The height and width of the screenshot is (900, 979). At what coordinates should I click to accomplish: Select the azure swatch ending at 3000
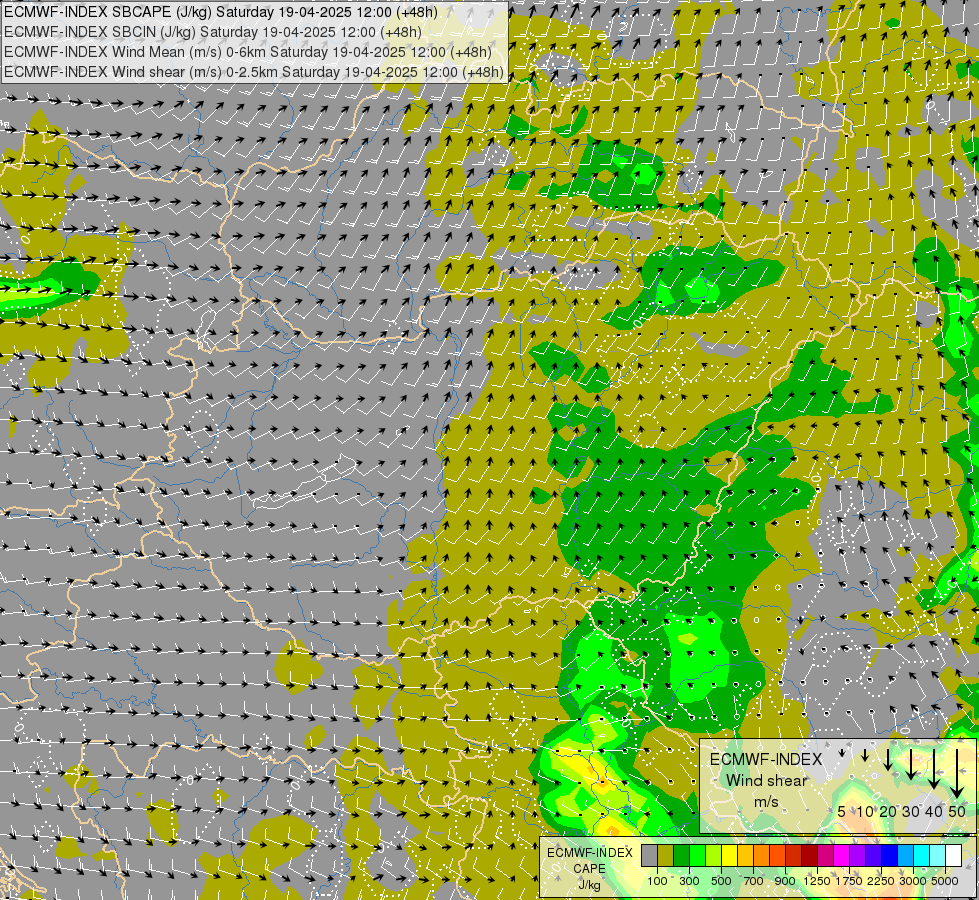pyautogui.click(x=906, y=855)
